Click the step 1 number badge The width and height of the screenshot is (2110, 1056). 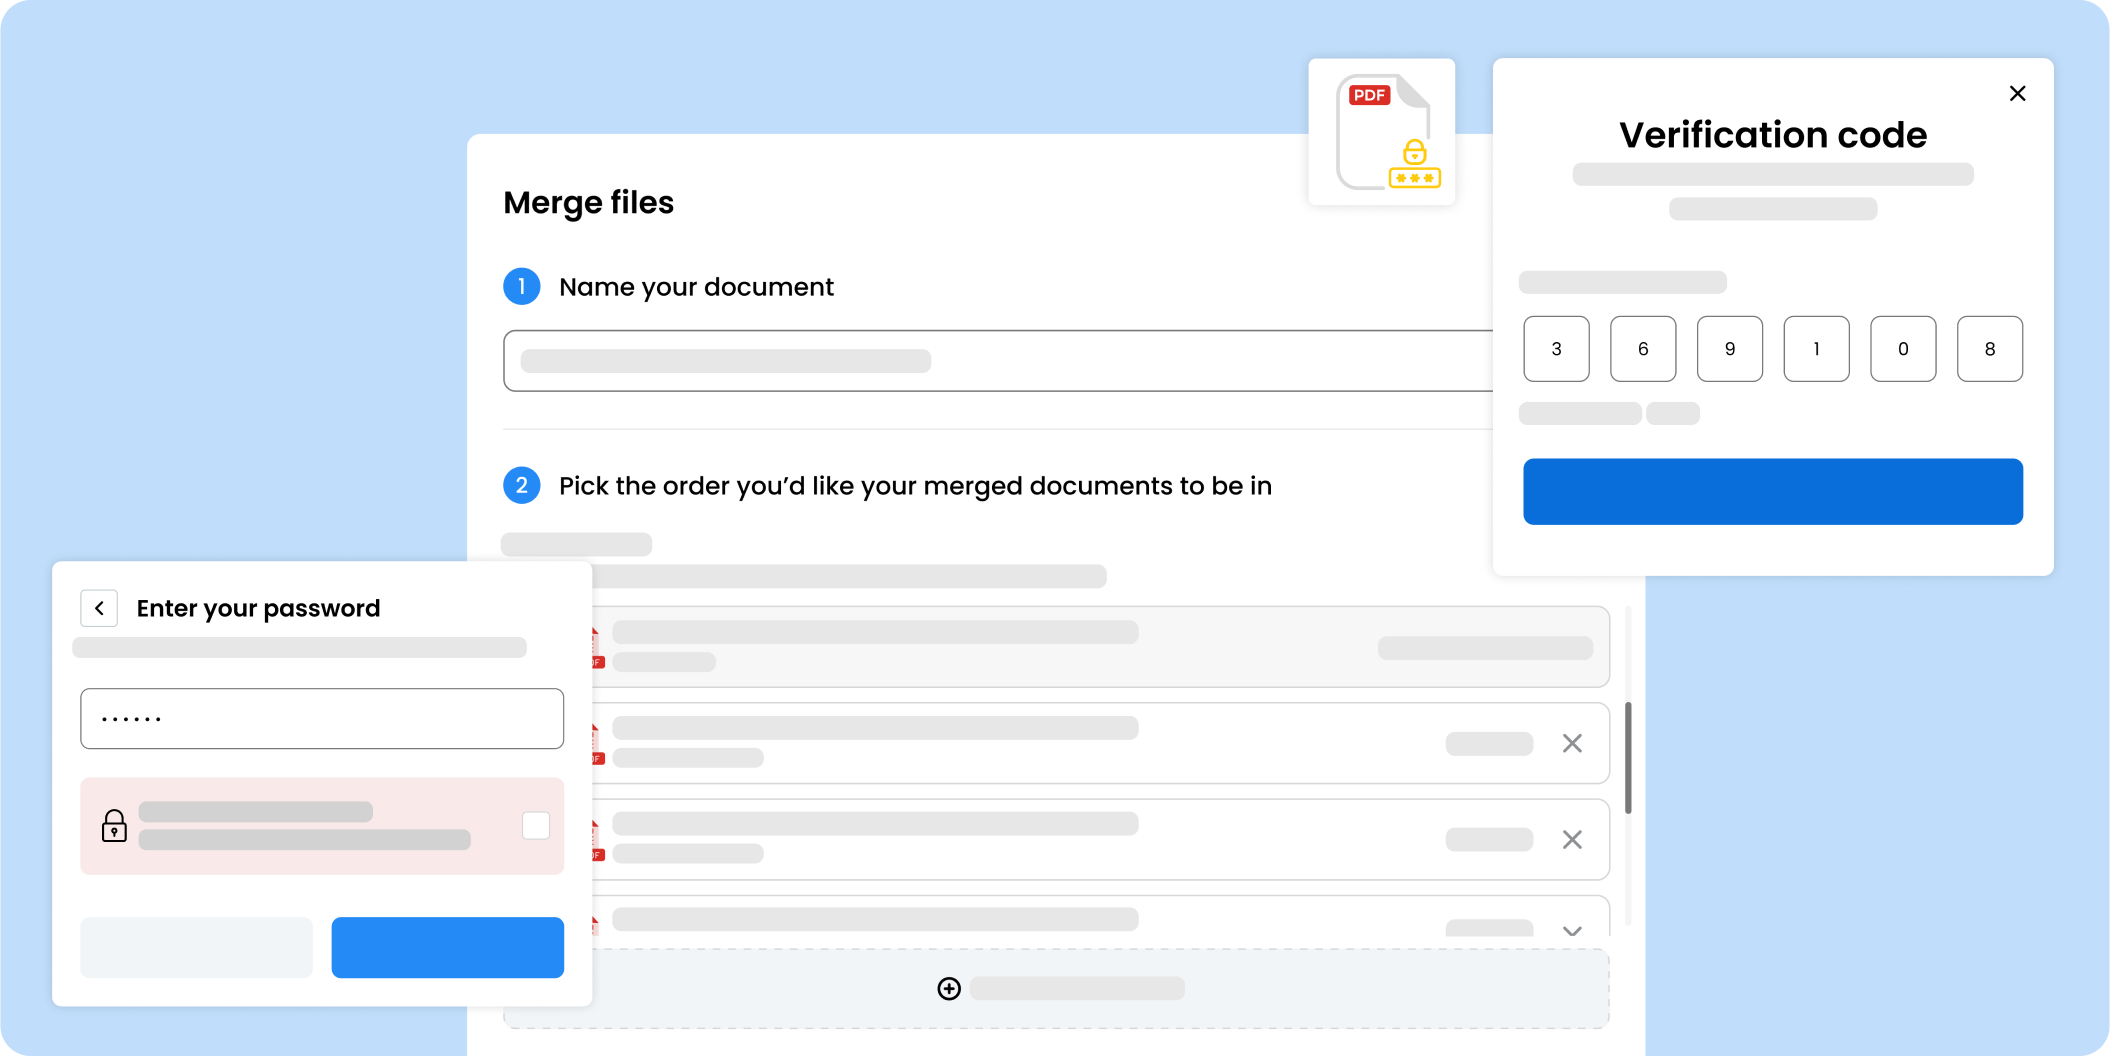(x=521, y=287)
